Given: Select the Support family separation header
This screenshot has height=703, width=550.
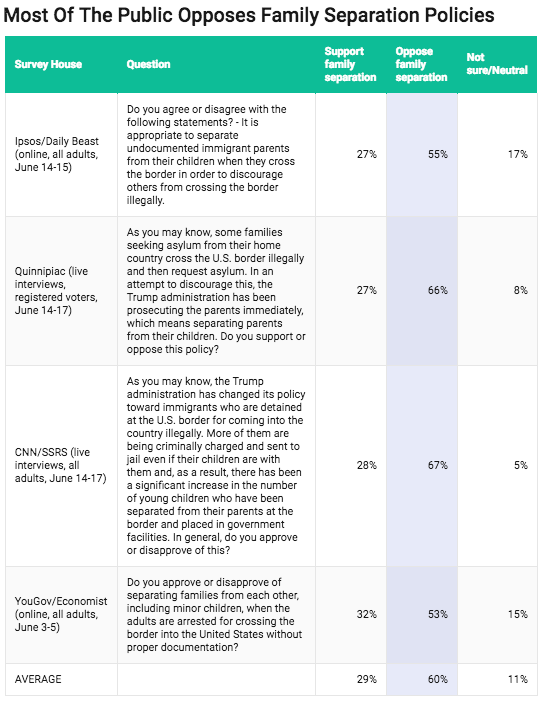Looking at the screenshot, I should click(351, 64).
